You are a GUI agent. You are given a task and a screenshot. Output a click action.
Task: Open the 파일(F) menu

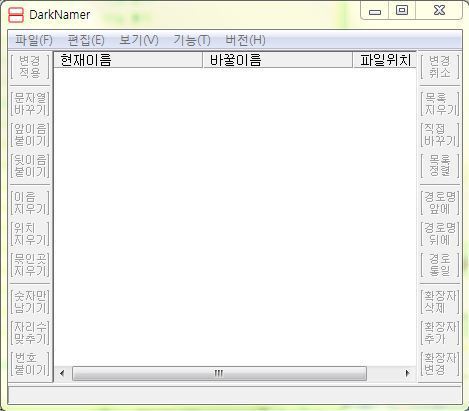point(34,40)
